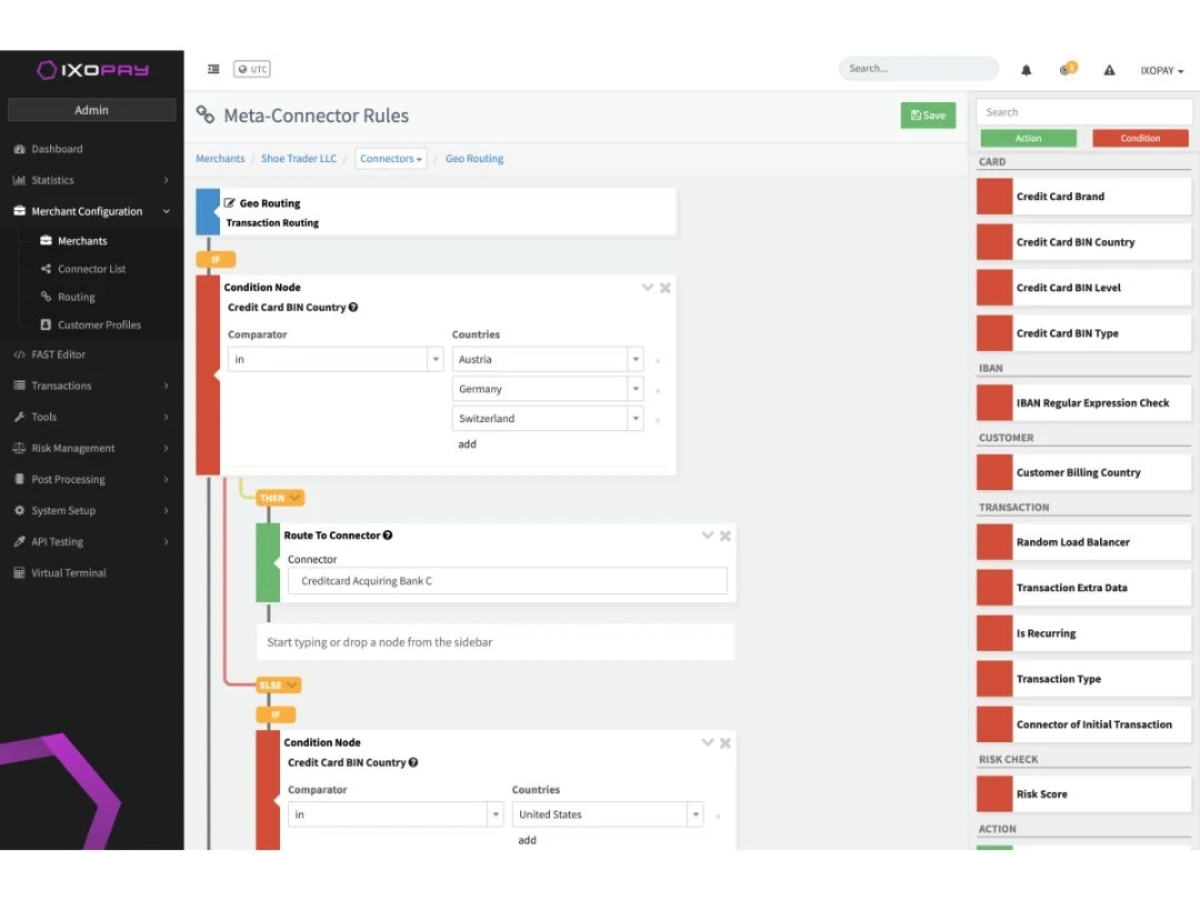The width and height of the screenshot is (1200, 900).
Task: Click 'Start typing or drop a node' field
Action: [495, 642]
